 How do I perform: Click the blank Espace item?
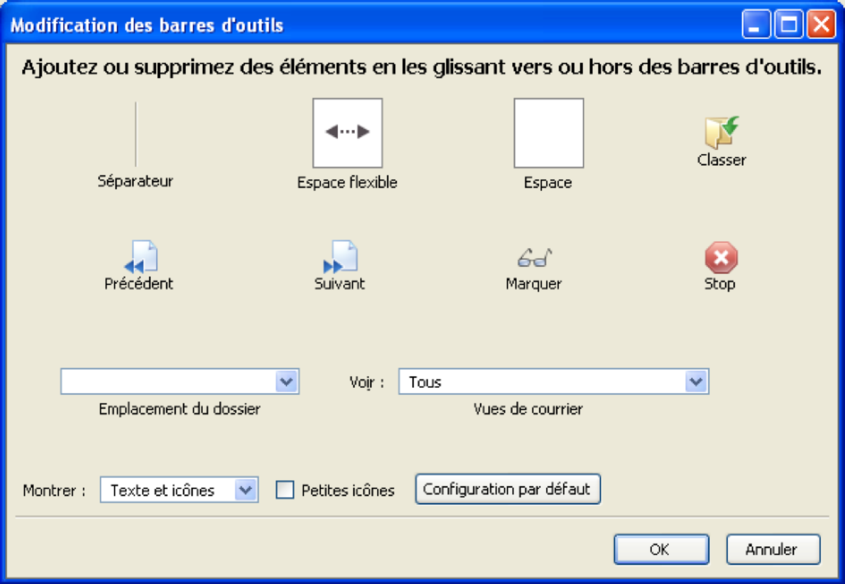click(548, 133)
